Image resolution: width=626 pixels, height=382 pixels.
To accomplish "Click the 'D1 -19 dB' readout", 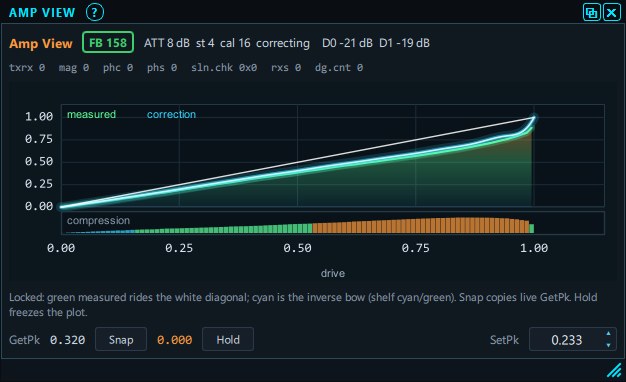I will (404, 43).
